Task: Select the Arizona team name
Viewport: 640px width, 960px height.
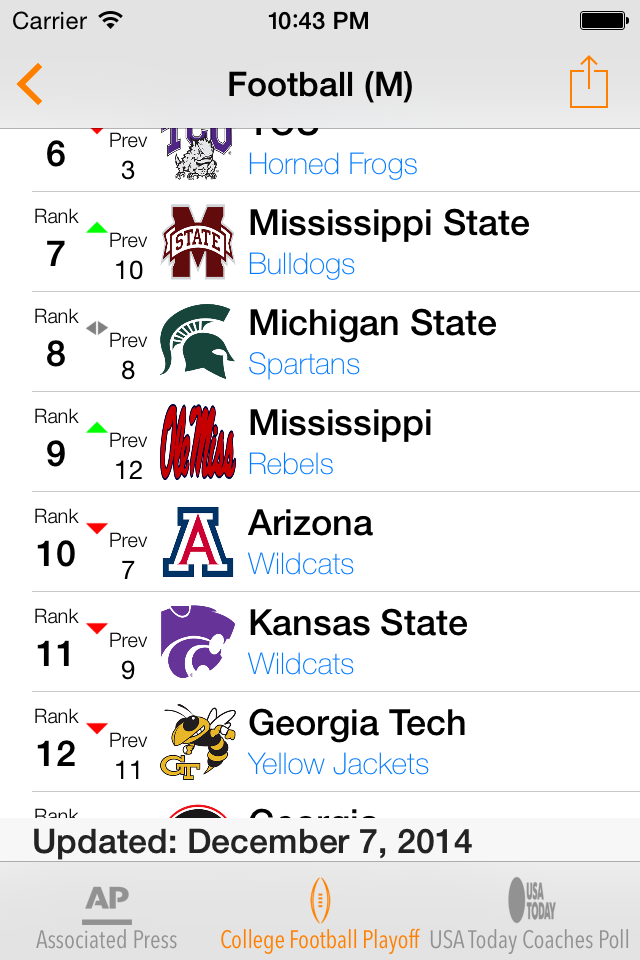Action: click(311, 523)
